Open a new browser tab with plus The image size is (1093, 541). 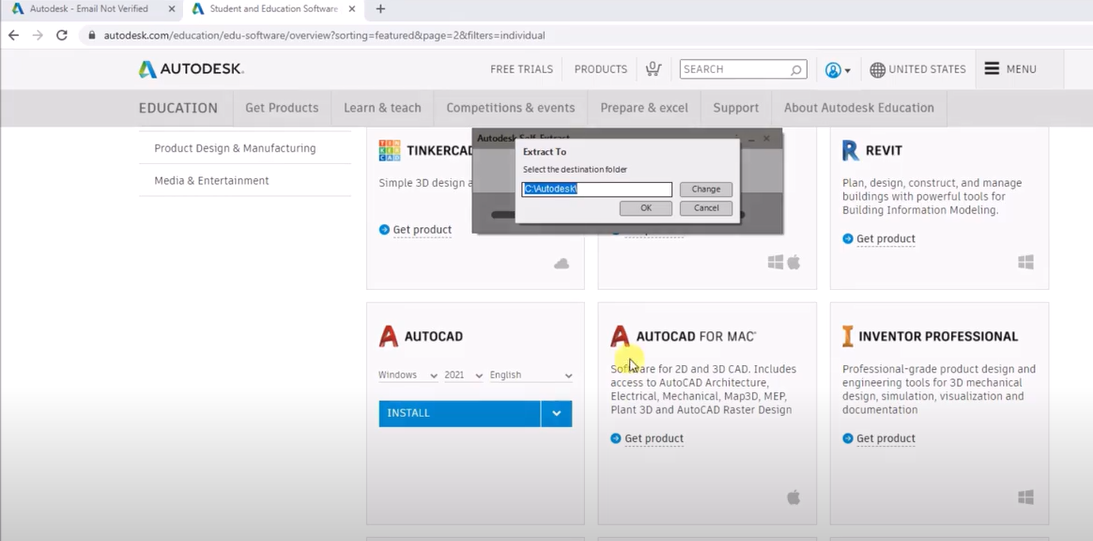click(x=380, y=9)
